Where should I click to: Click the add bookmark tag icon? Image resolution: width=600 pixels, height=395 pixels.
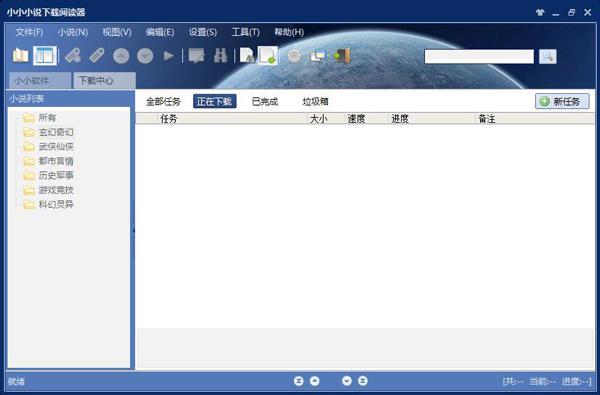pyautogui.click(x=72, y=56)
